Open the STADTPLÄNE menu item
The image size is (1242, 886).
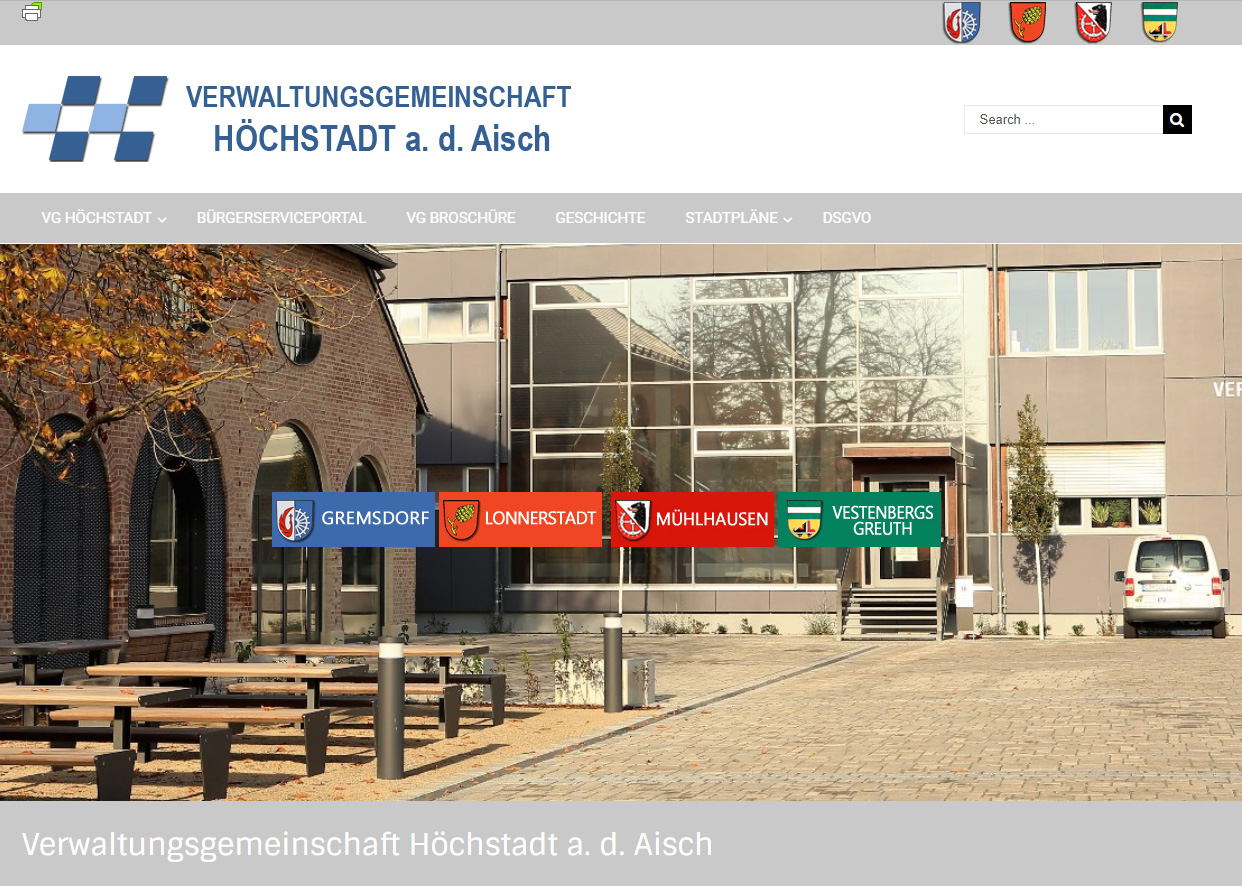(731, 218)
